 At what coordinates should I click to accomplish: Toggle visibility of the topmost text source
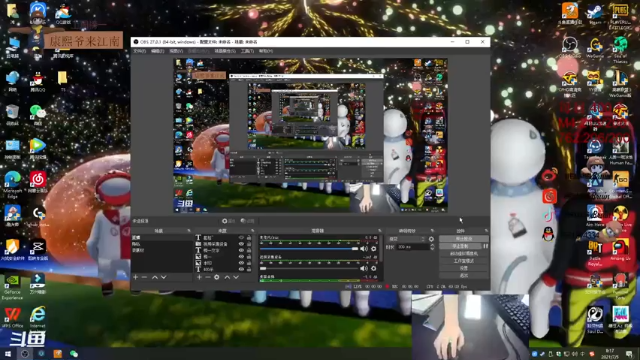point(241,238)
